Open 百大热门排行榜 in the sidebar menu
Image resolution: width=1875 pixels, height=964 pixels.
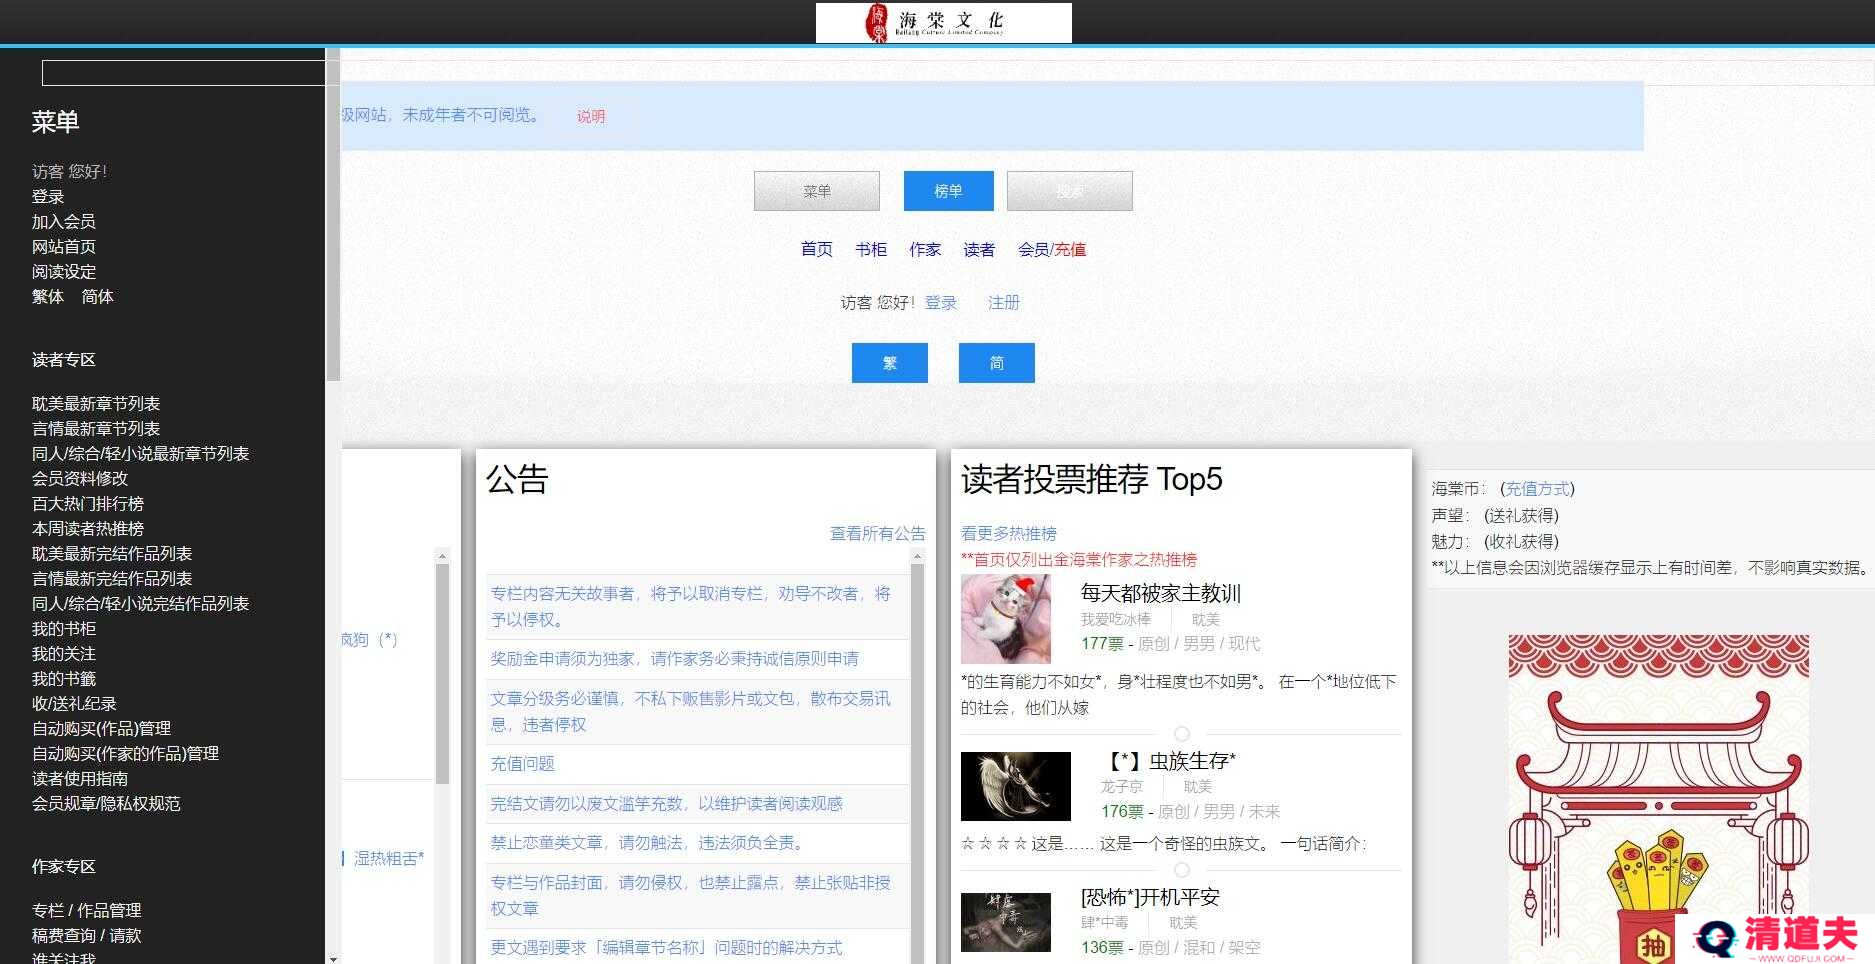(88, 503)
